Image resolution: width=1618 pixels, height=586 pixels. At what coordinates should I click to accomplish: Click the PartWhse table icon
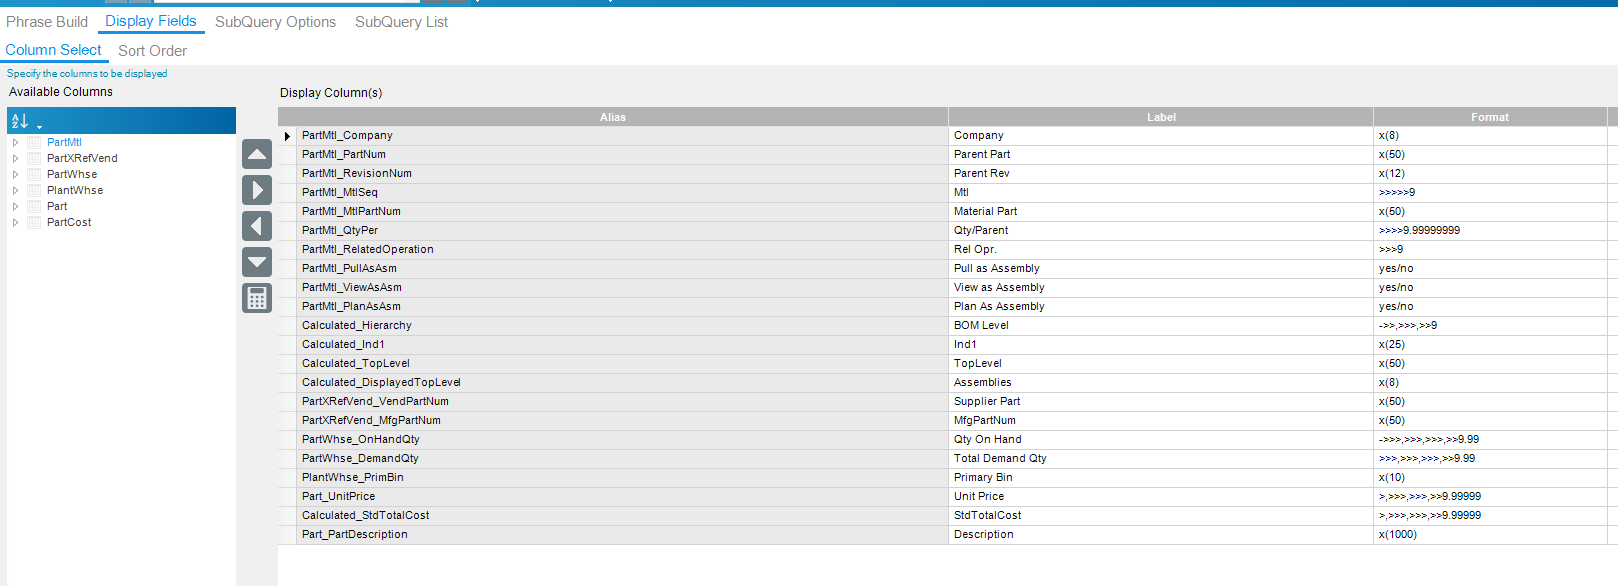(35, 174)
